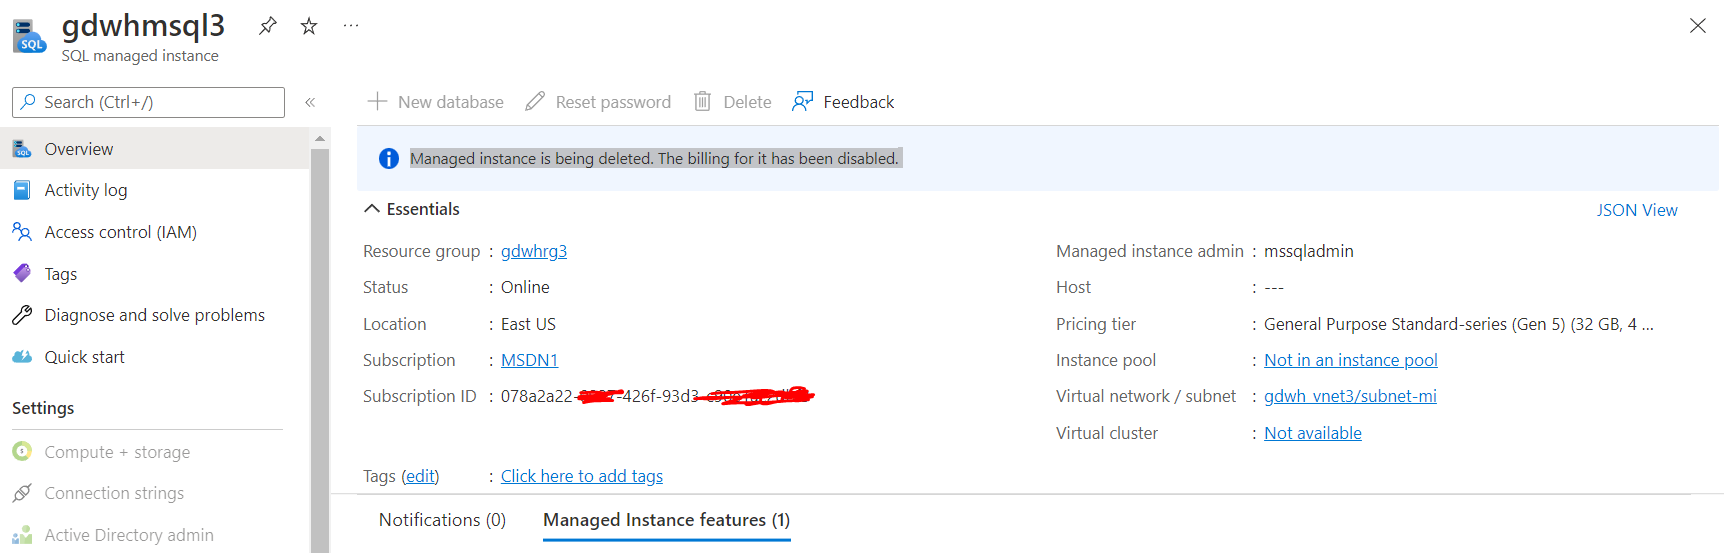The image size is (1724, 553).
Task: Click the info icon in the deletion banner
Action: click(x=389, y=158)
